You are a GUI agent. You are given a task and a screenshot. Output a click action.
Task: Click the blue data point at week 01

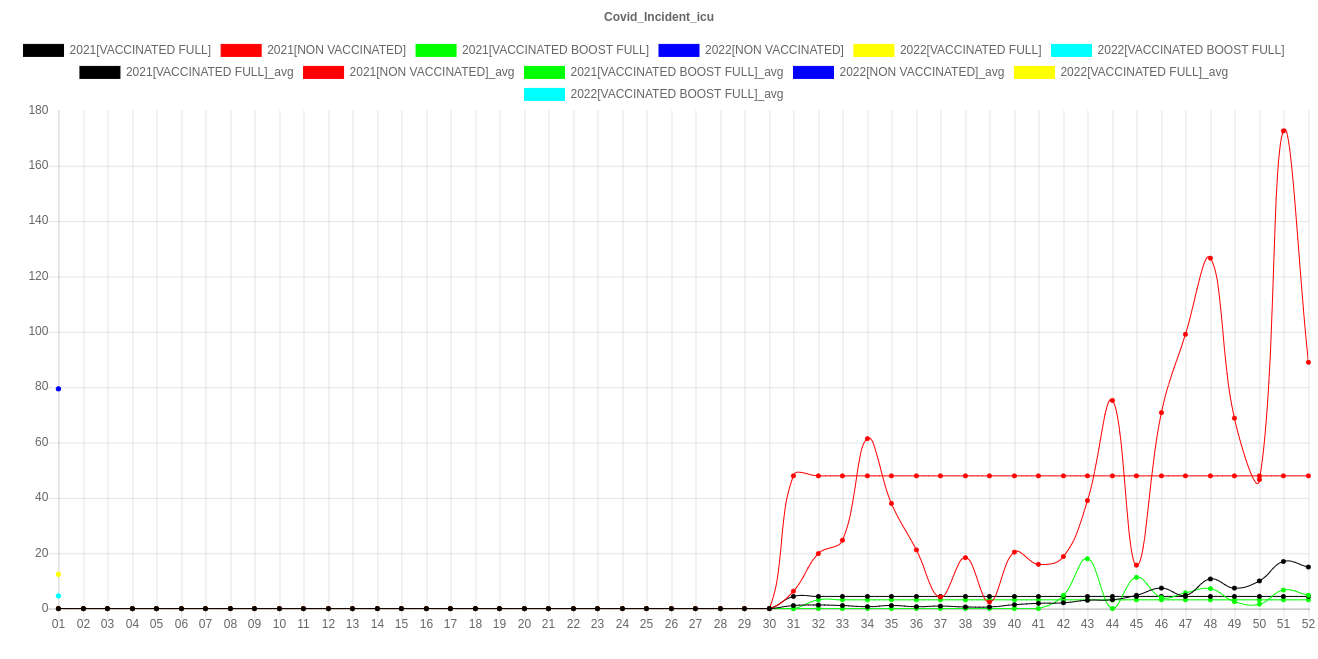58,388
